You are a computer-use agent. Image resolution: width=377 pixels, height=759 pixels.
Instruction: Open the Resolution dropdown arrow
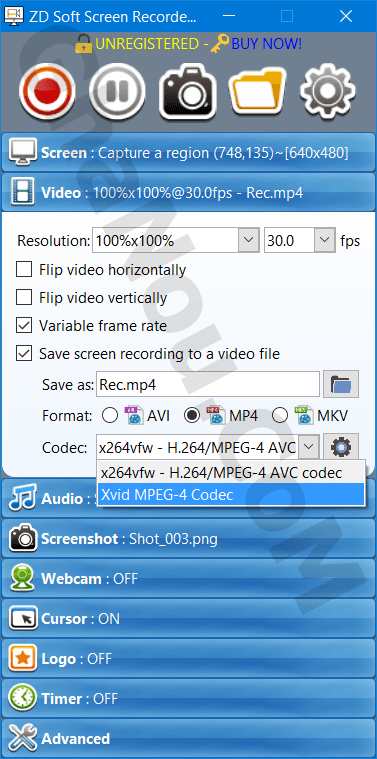click(248, 240)
